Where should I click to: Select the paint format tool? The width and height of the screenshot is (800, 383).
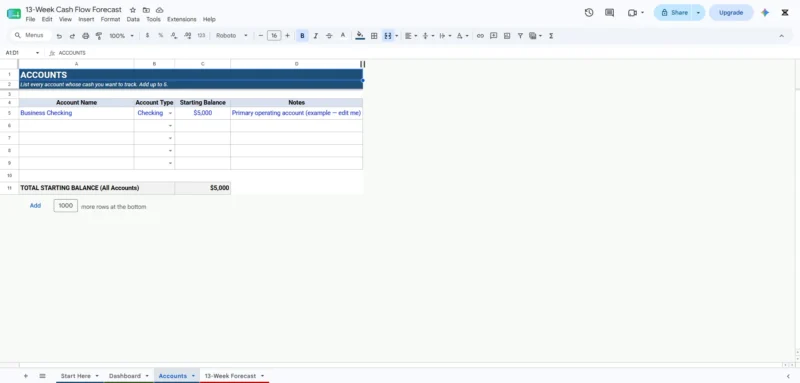point(99,36)
